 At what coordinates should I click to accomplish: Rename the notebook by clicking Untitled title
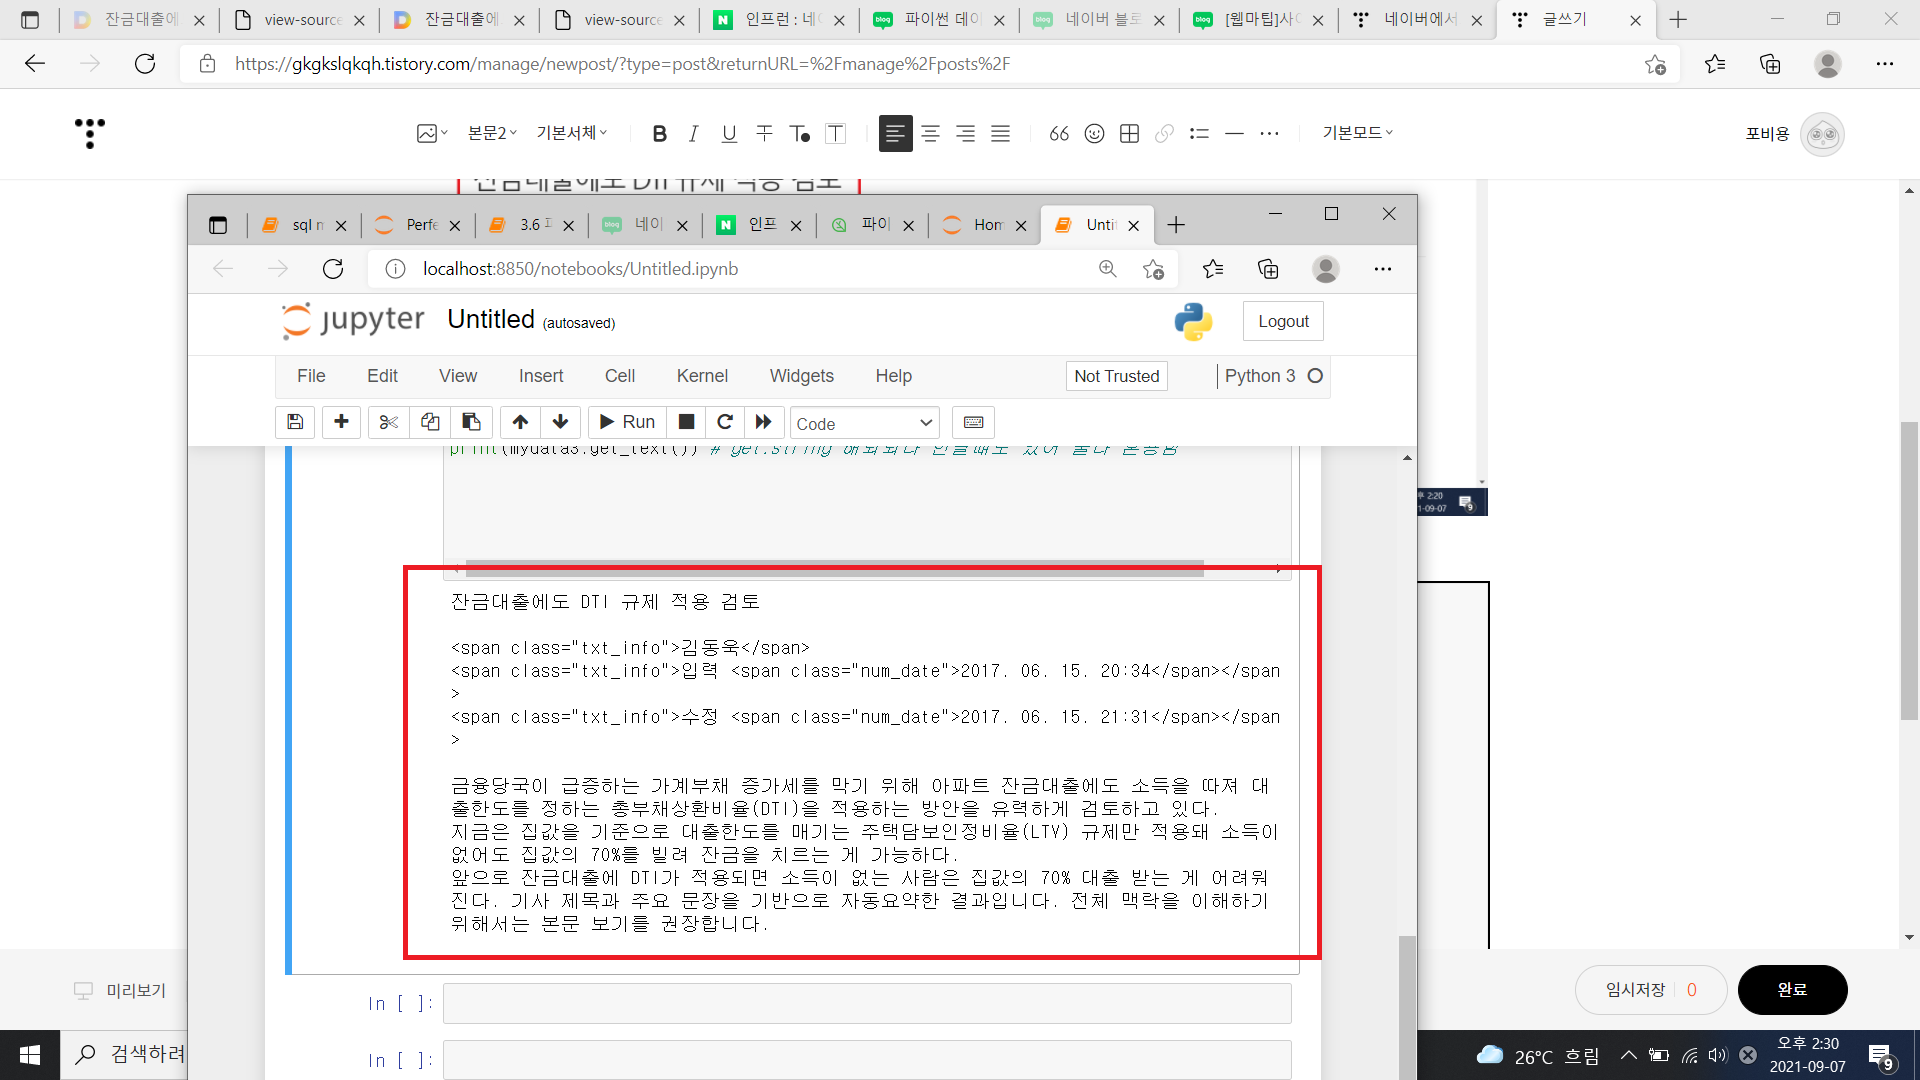point(491,319)
